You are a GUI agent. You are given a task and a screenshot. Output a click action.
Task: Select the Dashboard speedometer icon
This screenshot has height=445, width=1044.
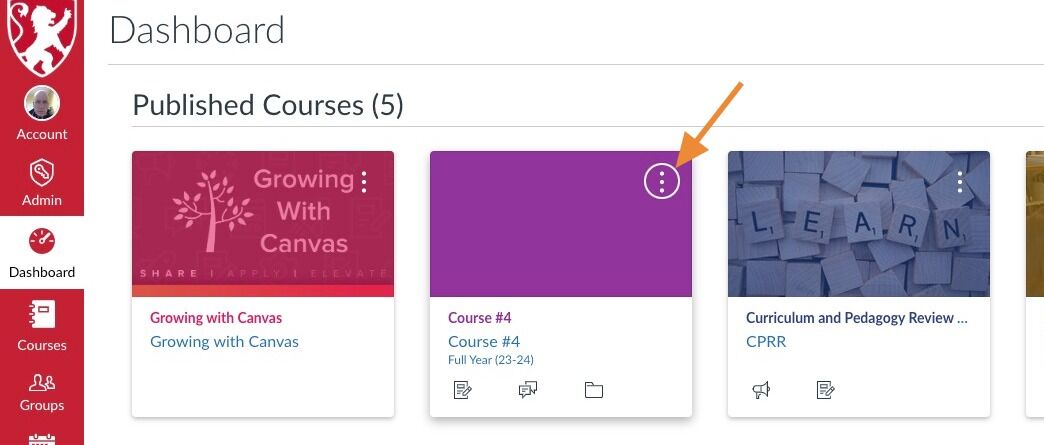pyautogui.click(x=42, y=241)
